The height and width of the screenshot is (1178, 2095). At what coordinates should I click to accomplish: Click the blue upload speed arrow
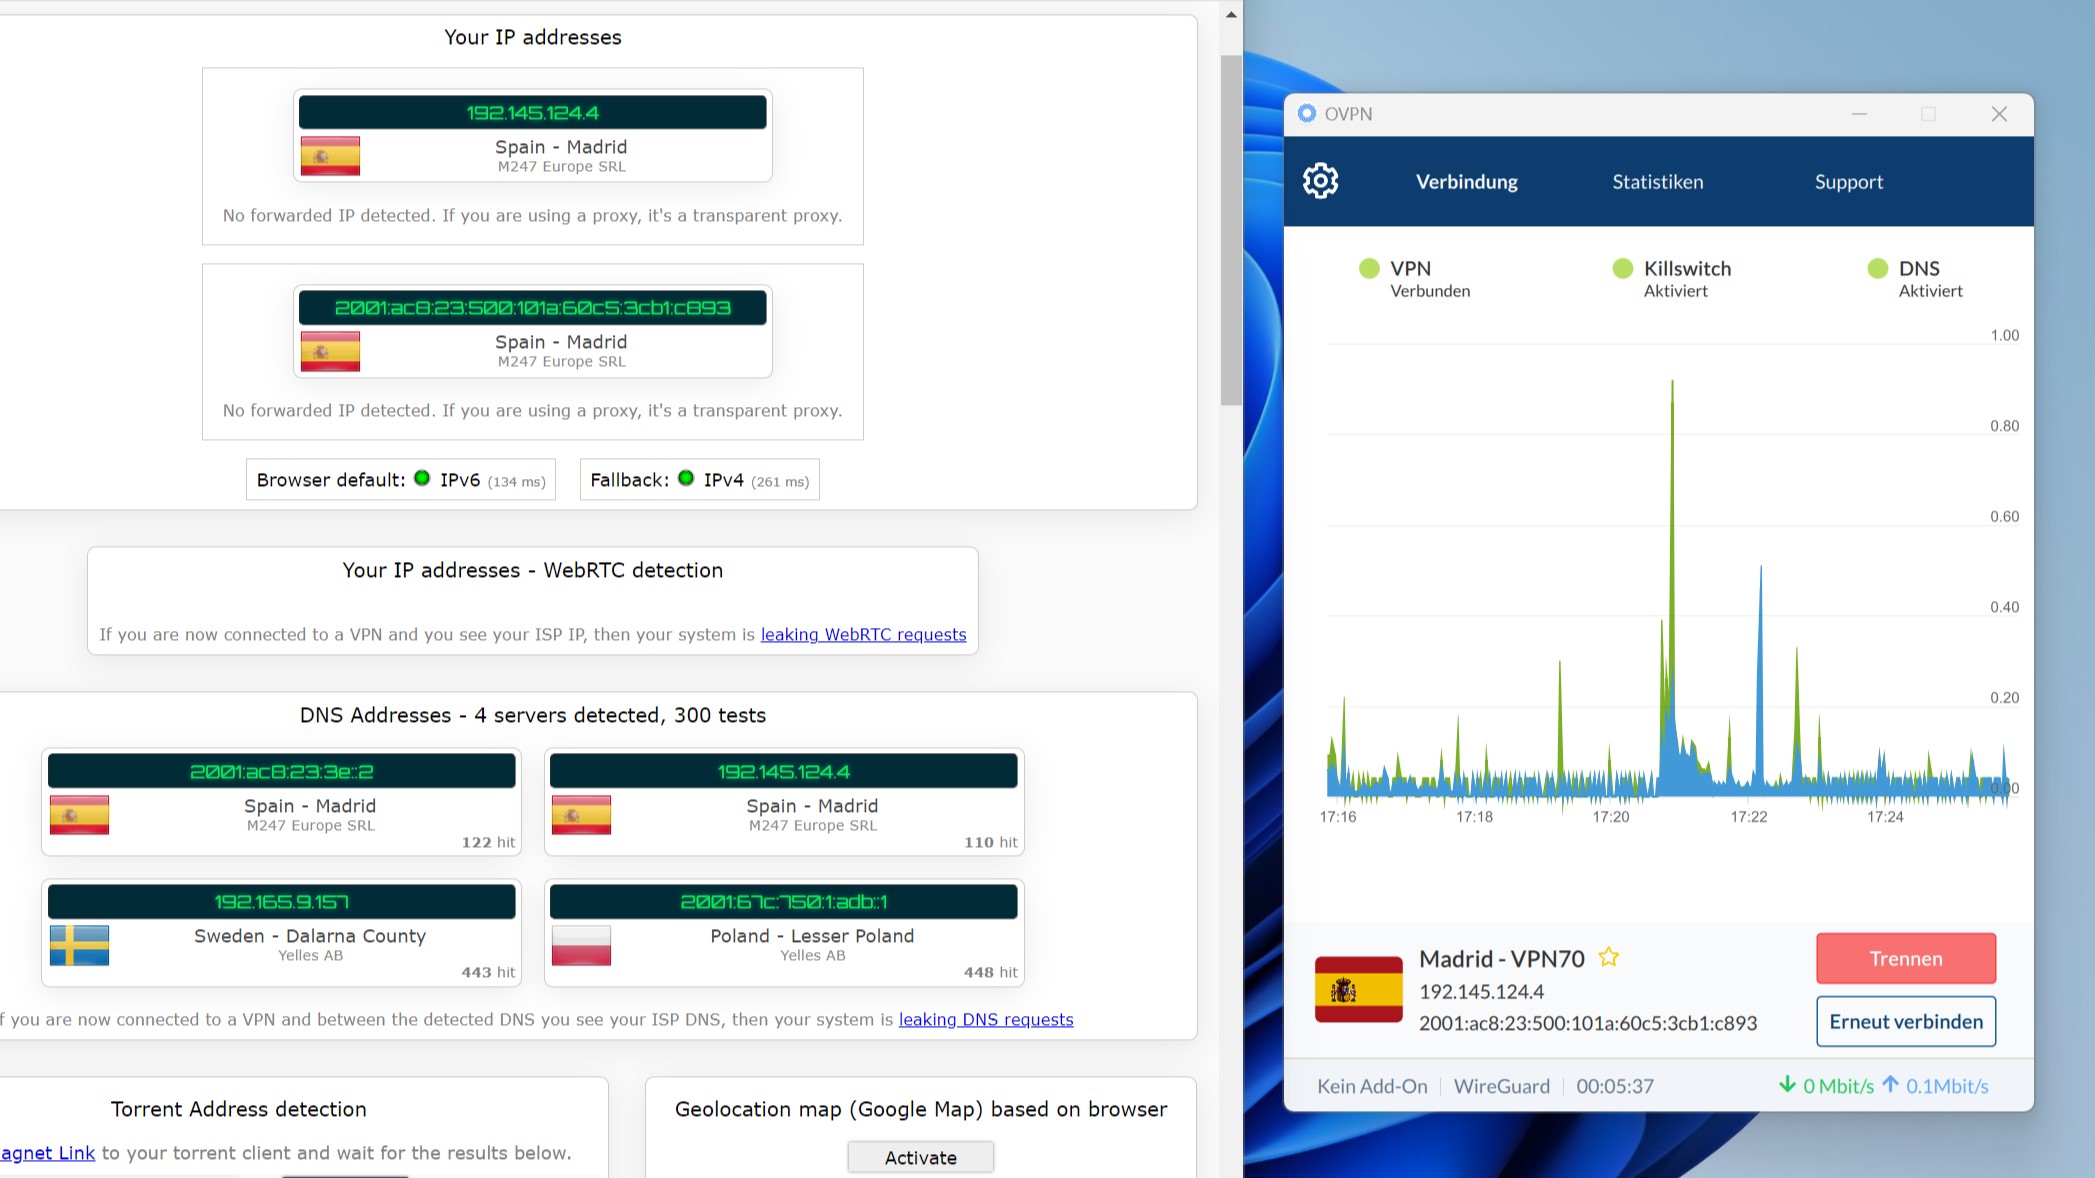(x=1890, y=1084)
